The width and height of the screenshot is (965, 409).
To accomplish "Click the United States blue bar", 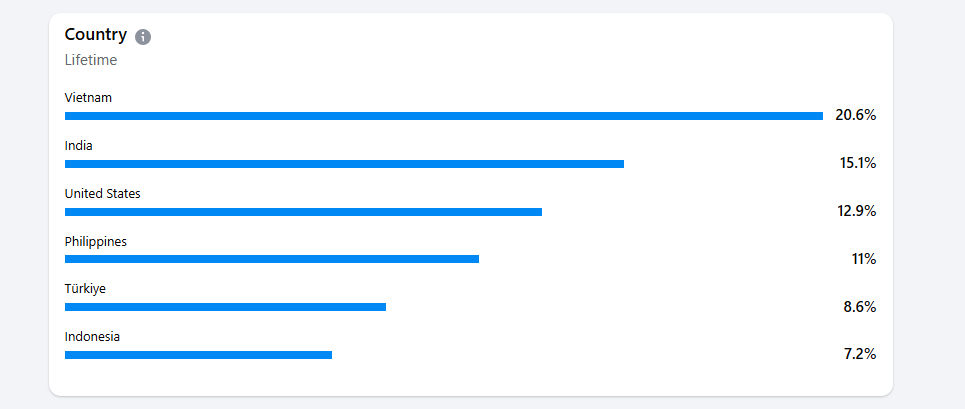I will pos(303,212).
